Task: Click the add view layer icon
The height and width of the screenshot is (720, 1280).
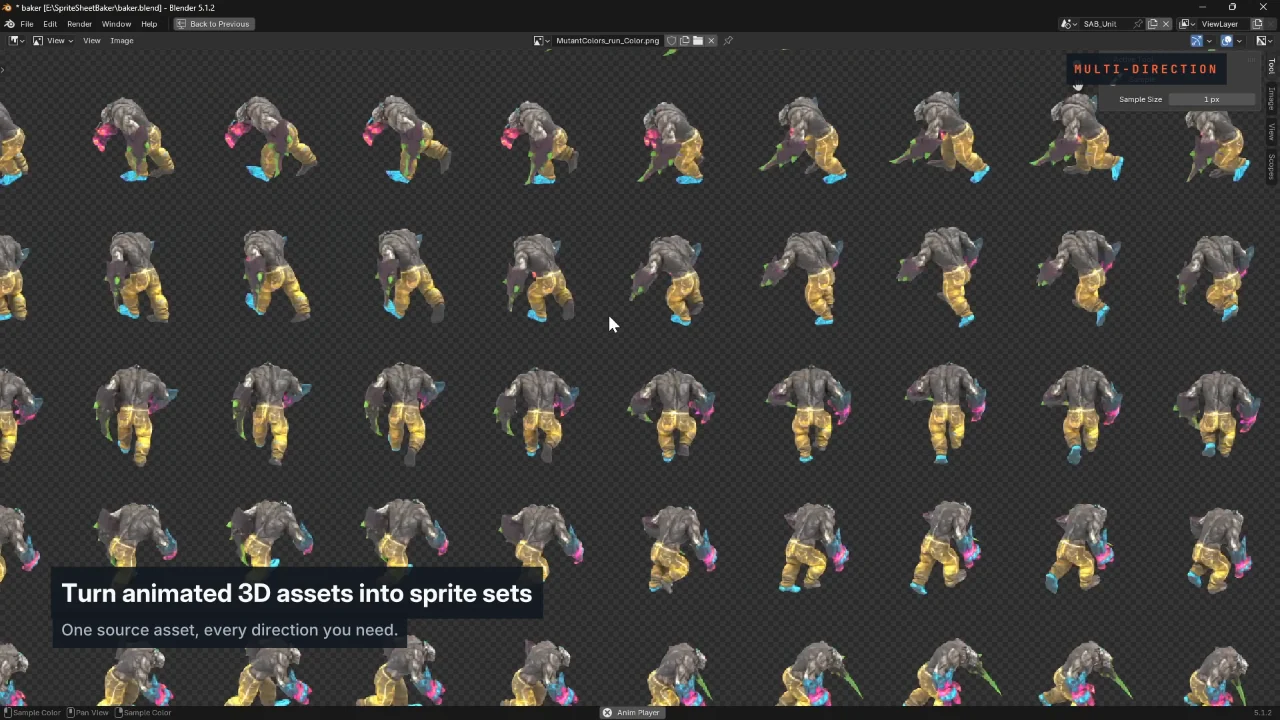Action: tap(1258, 24)
